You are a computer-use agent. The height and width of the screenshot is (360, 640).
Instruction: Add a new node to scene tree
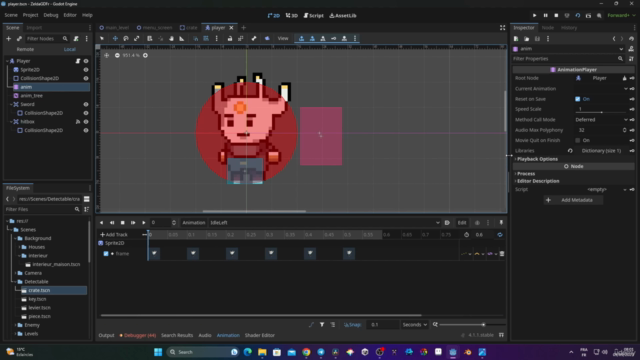click(8, 38)
